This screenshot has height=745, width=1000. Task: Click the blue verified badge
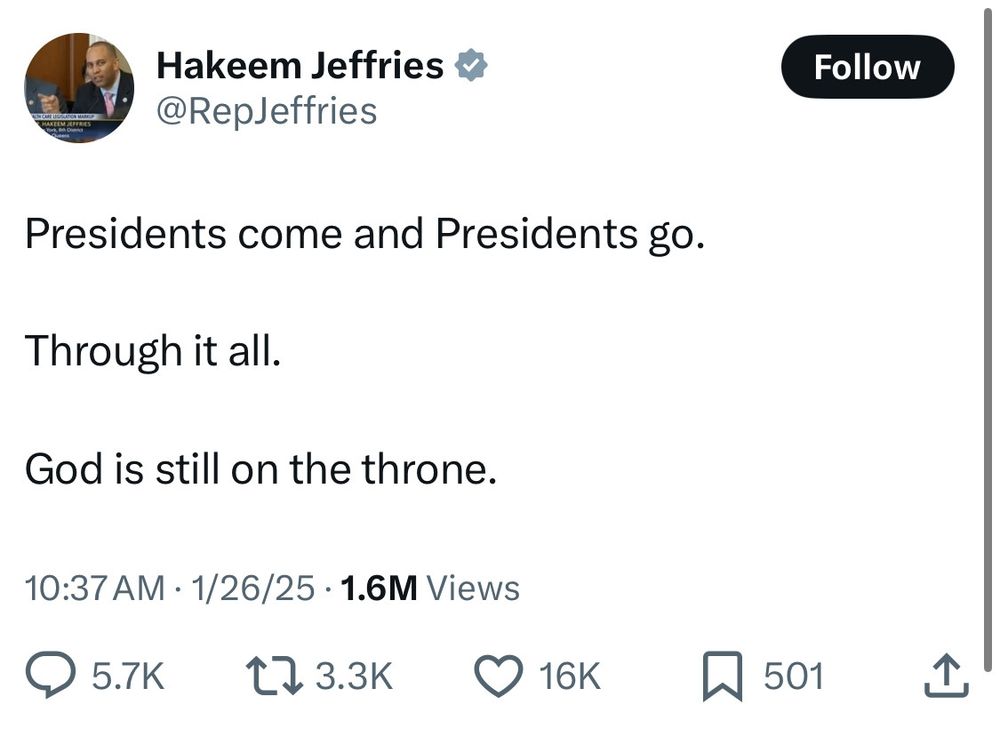click(470, 63)
